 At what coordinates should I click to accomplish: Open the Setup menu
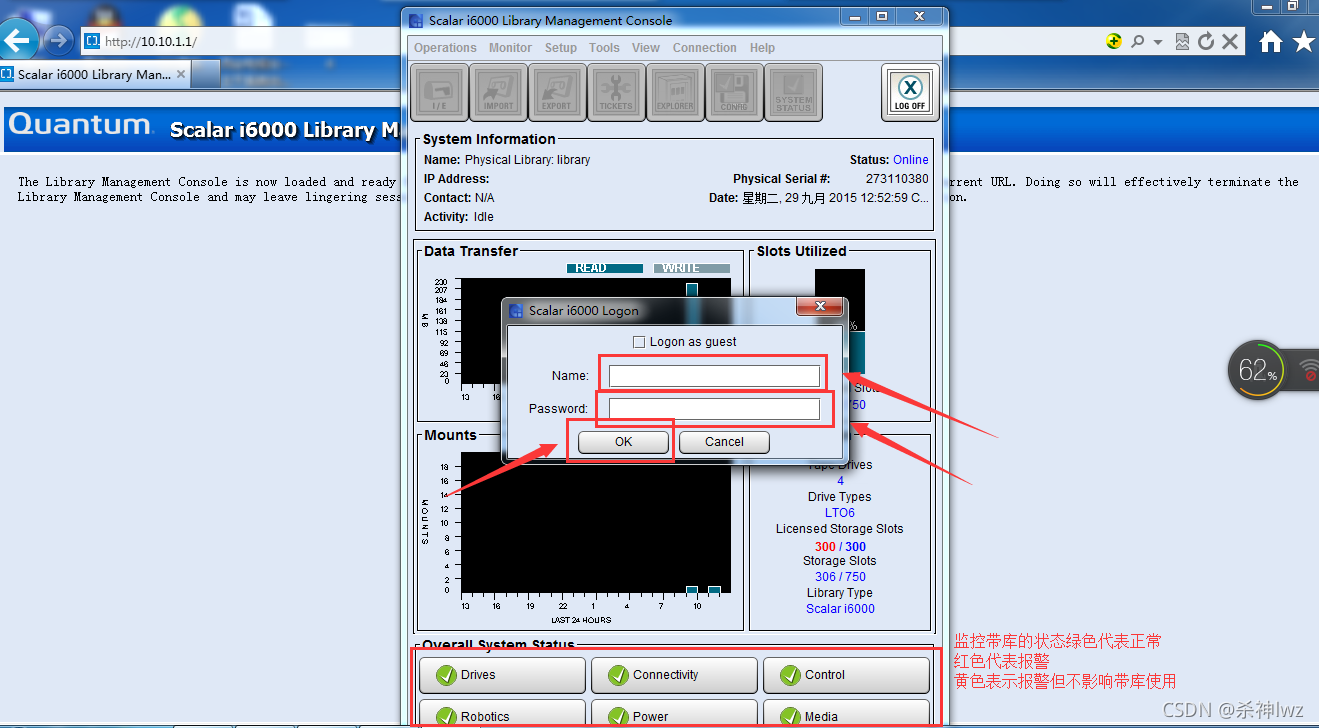click(561, 48)
